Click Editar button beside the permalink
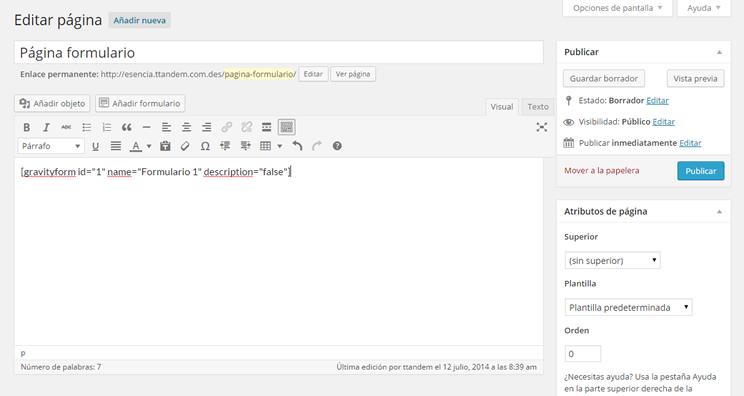 click(313, 74)
